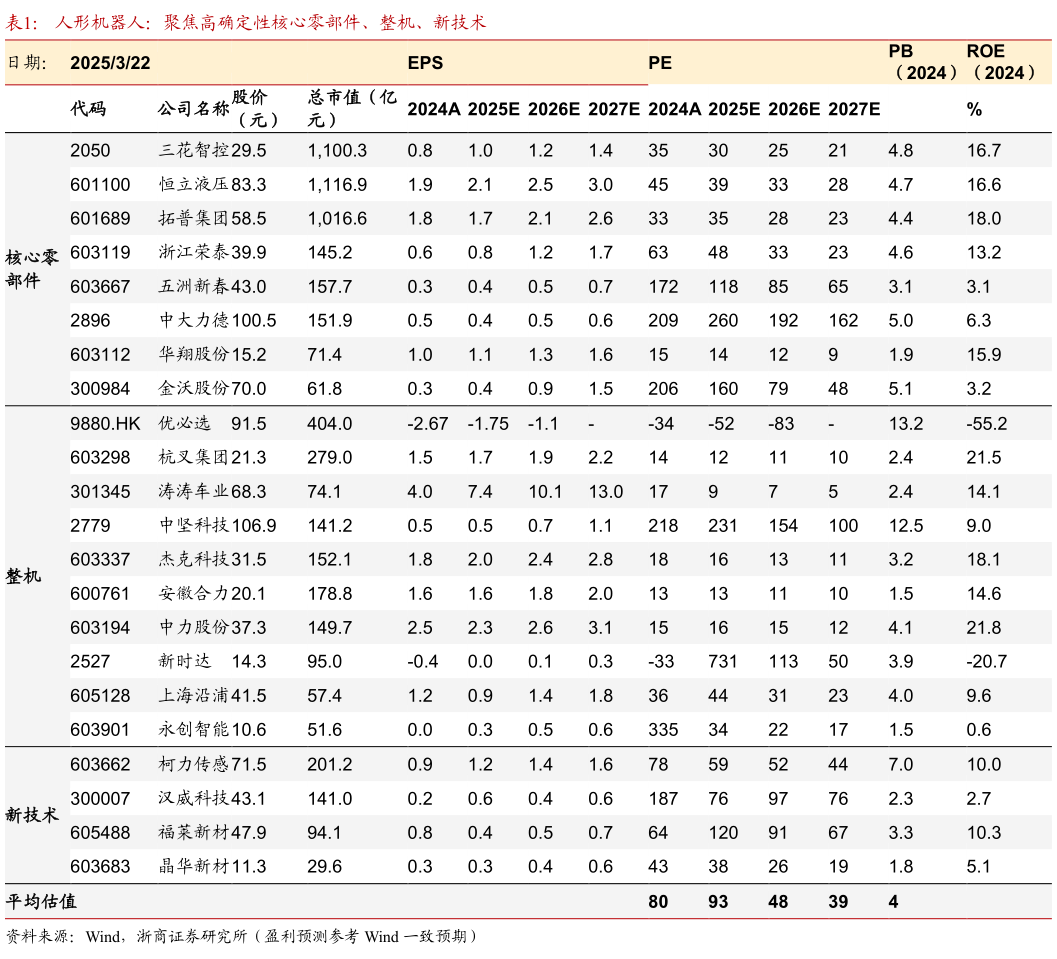1057x959 pixels.
Task: Click PE 2025E value 731
Action: pos(723,661)
